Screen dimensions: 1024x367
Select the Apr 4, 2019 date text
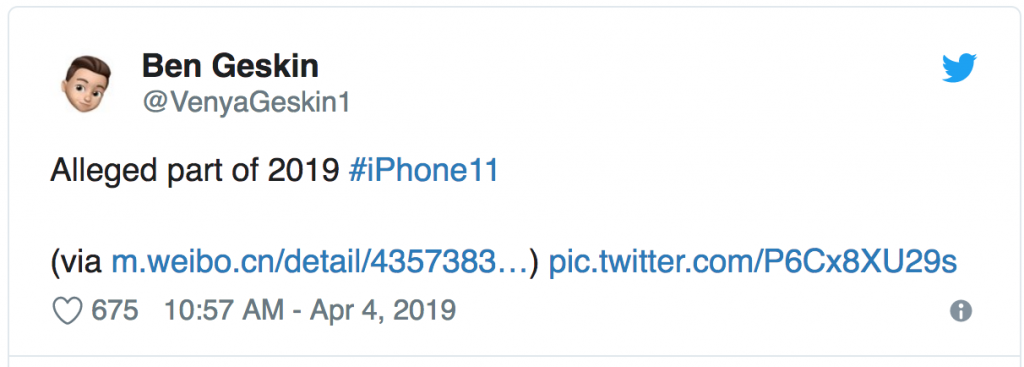tap(382, 311)
